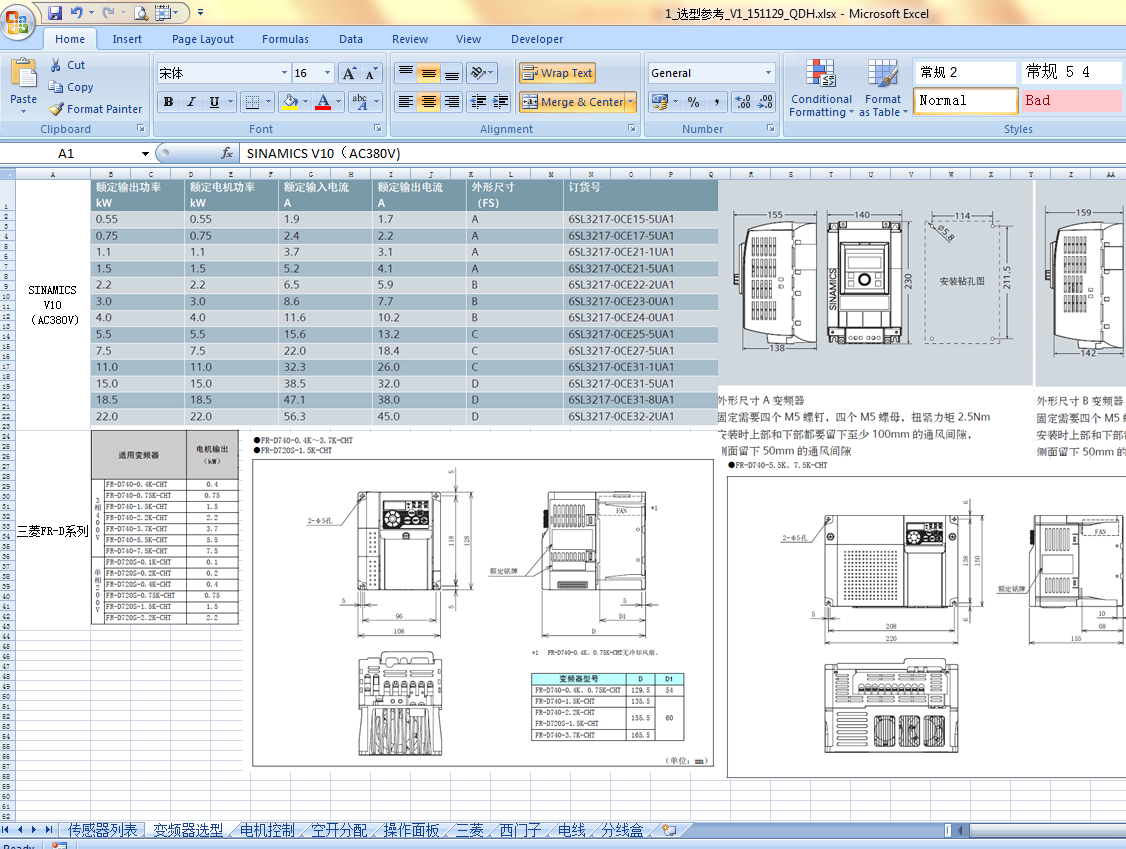Viewport: 1126px width, 849px height.
Task: Toggle Align Text Left
Action: pos(406,102)
